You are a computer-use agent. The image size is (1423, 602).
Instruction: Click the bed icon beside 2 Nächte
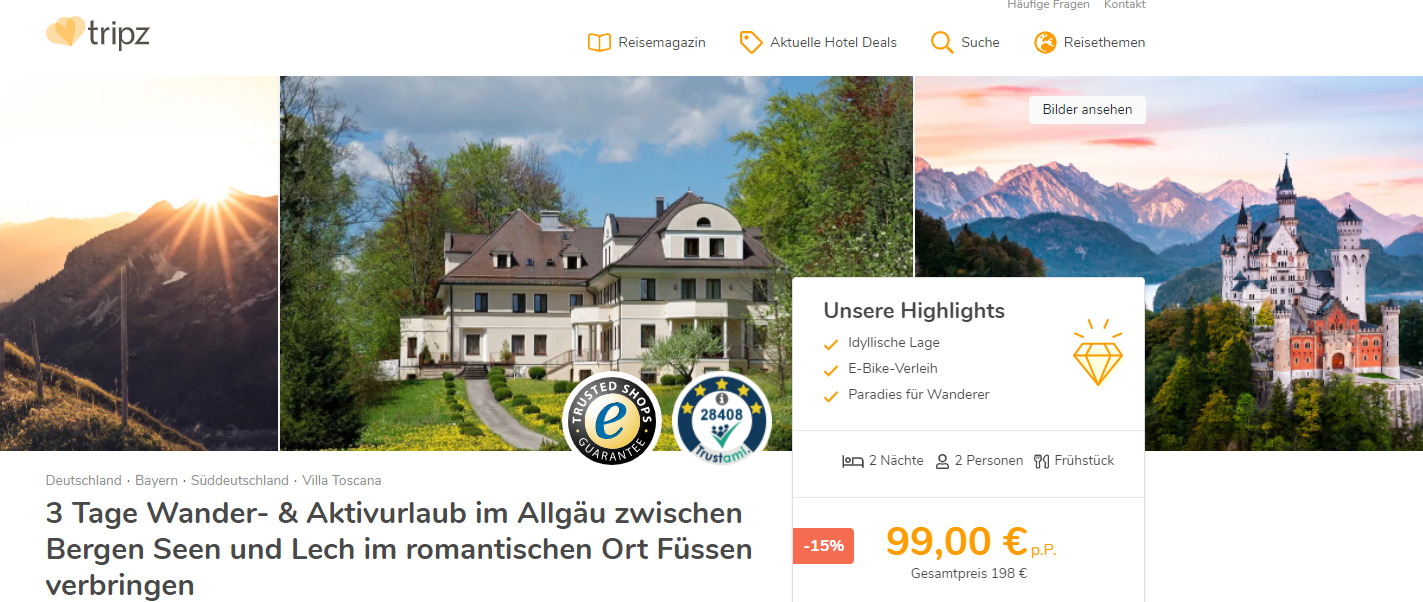[852, 461]
